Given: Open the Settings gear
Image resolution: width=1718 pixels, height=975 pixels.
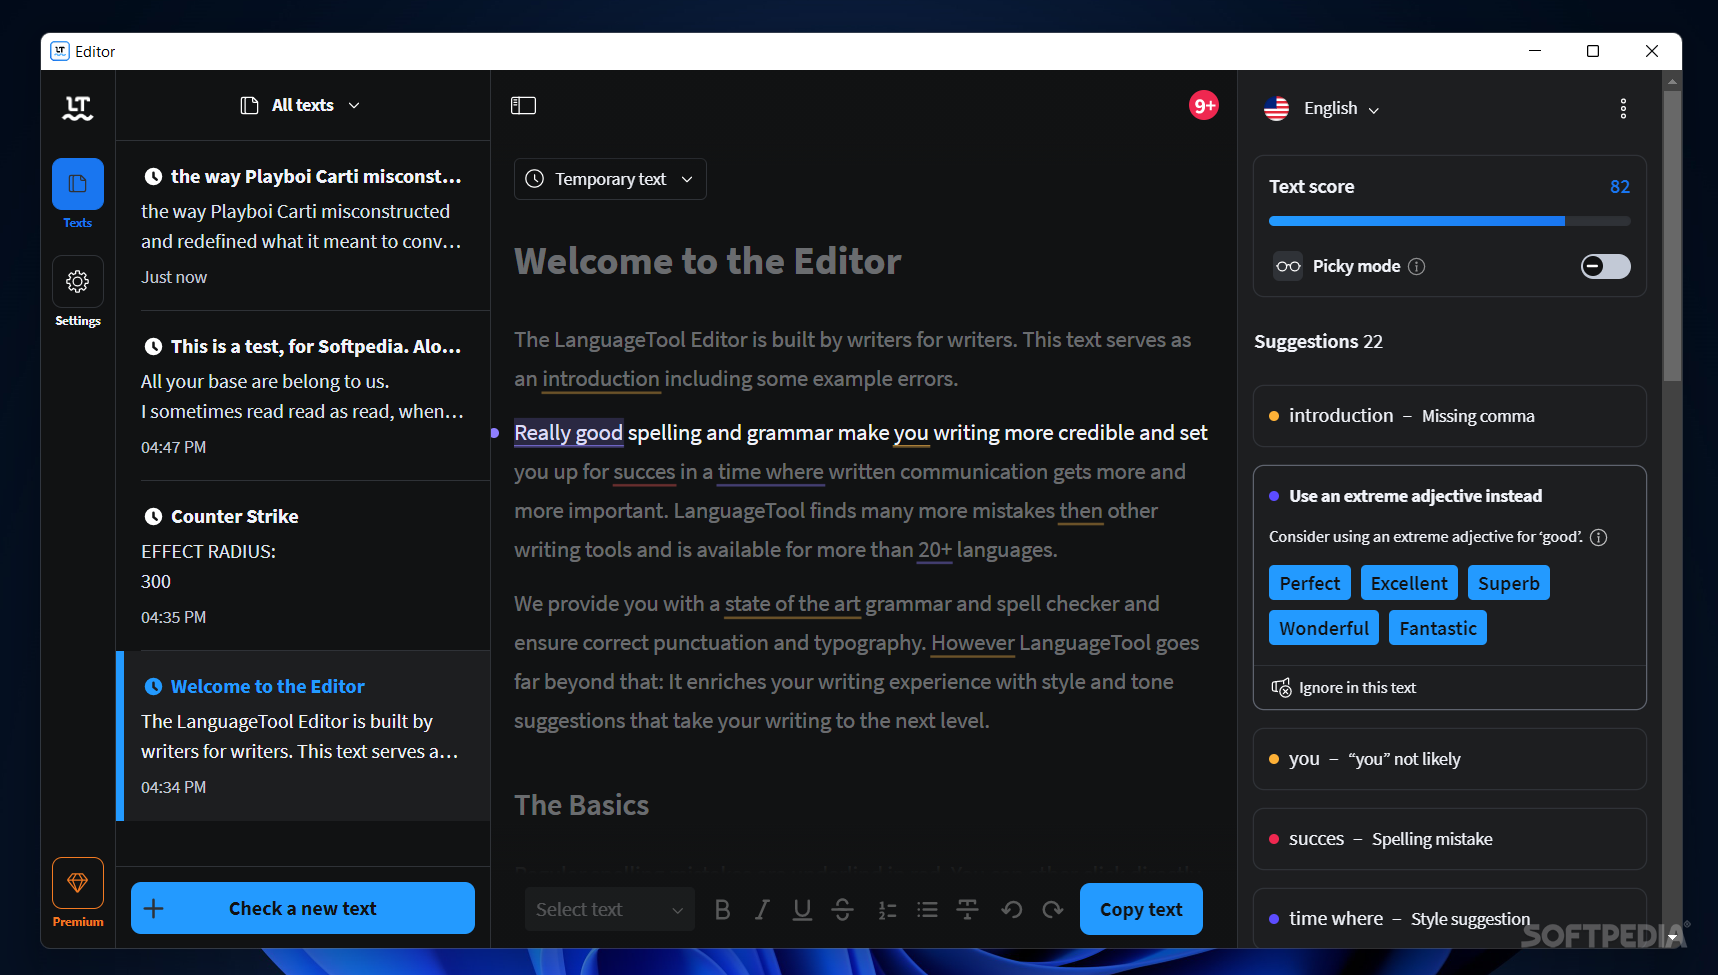Looking at the screenshot, I should [78, 282].
